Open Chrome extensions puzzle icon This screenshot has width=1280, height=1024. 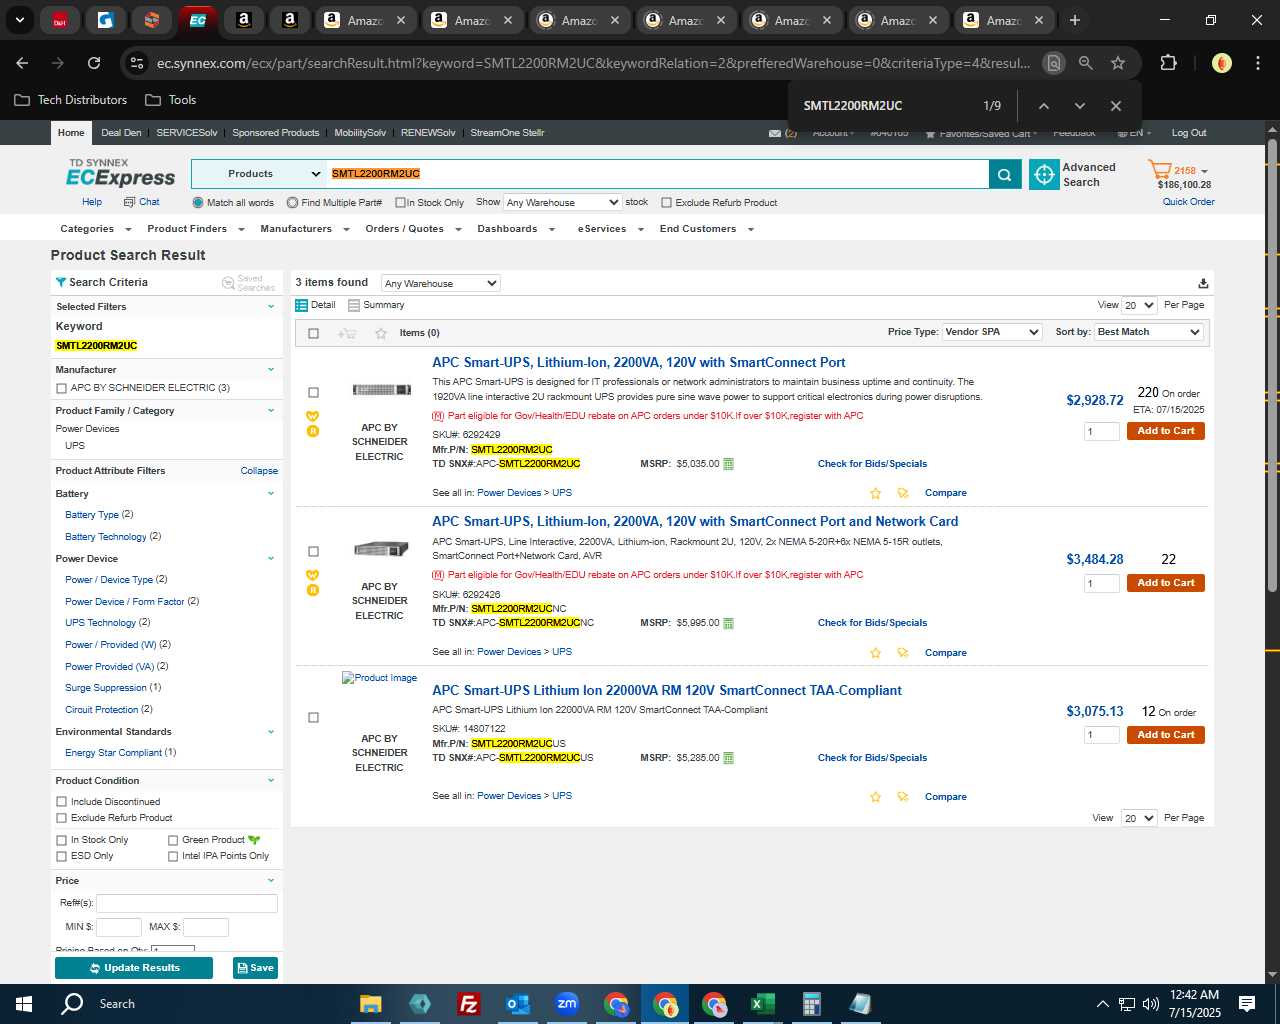[1168, 63]
